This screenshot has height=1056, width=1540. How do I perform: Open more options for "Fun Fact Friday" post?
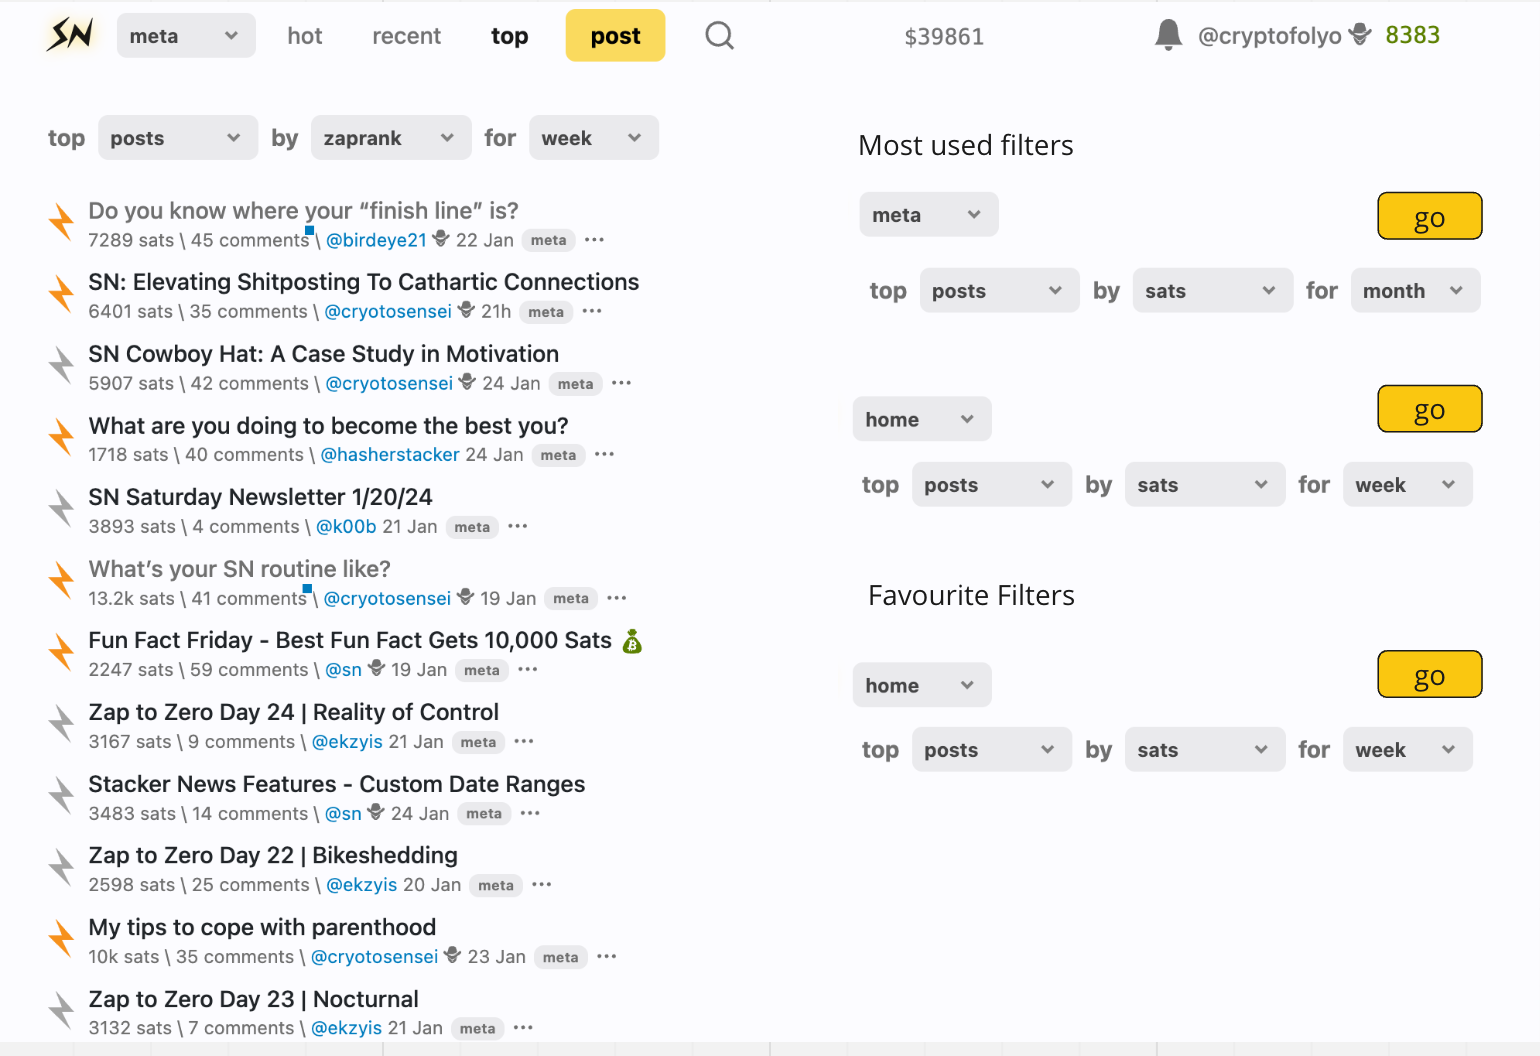click(528, 670)
